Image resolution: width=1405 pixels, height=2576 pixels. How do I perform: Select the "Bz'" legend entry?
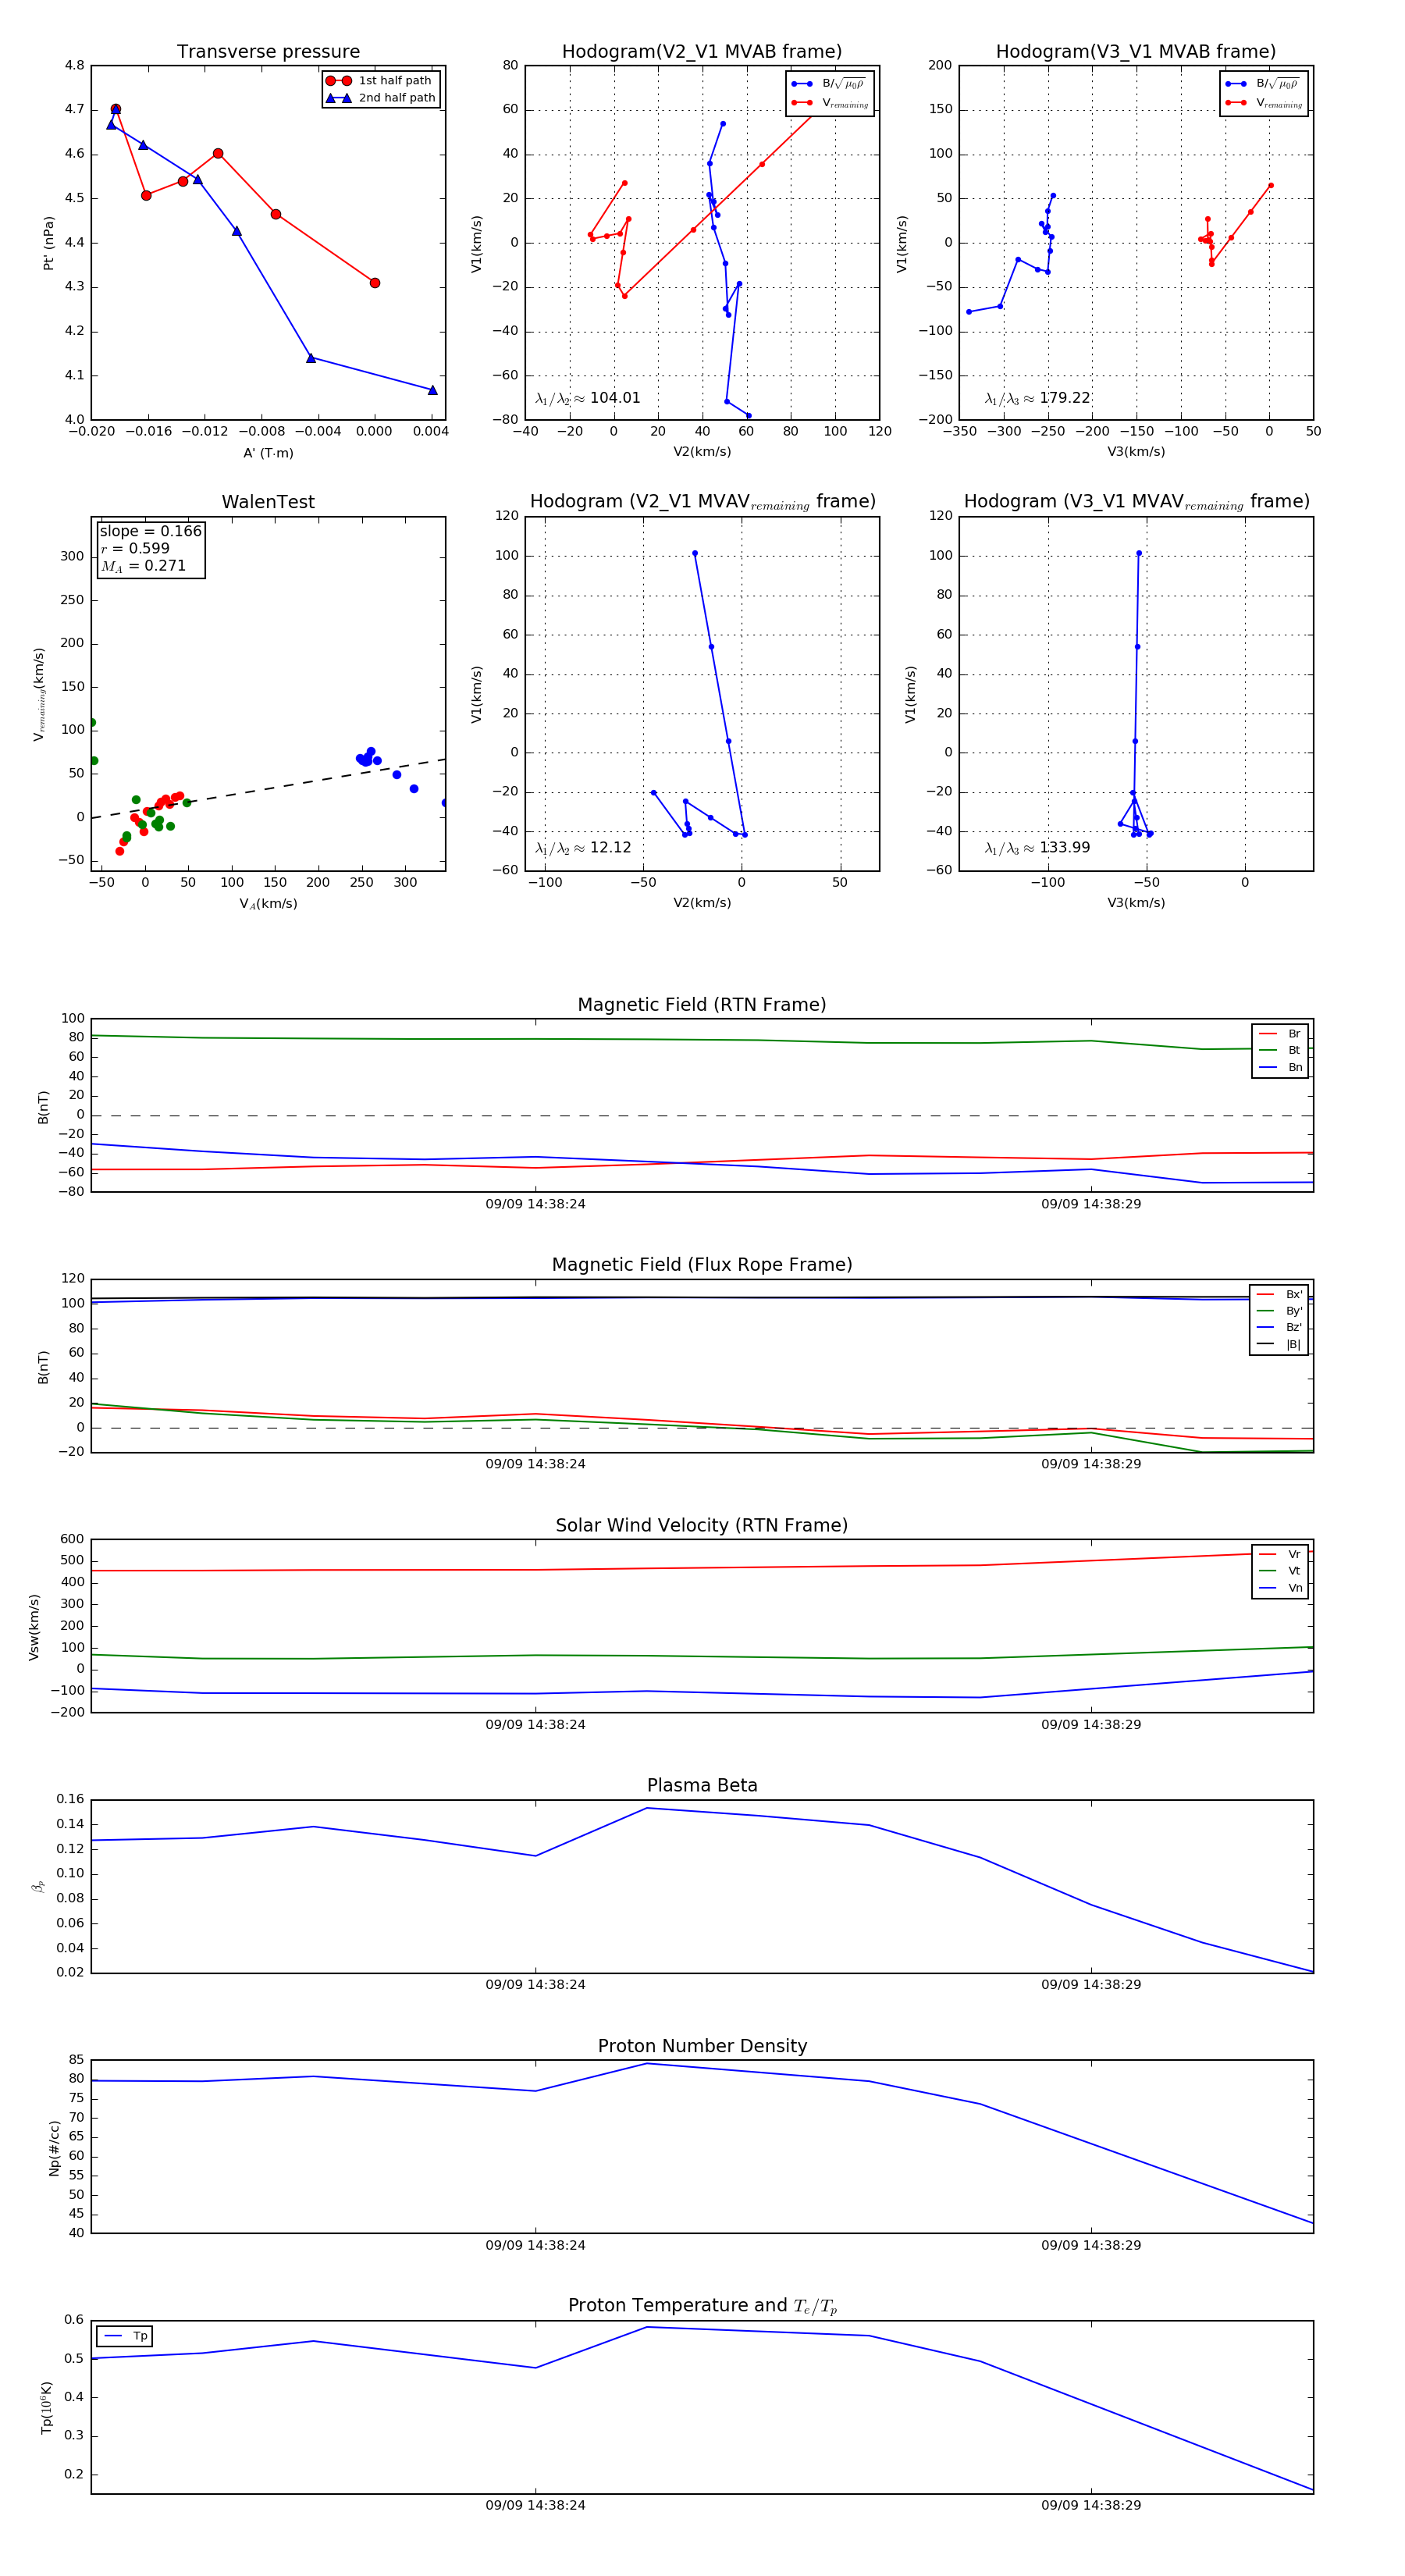click(x=1280, y=1327)
